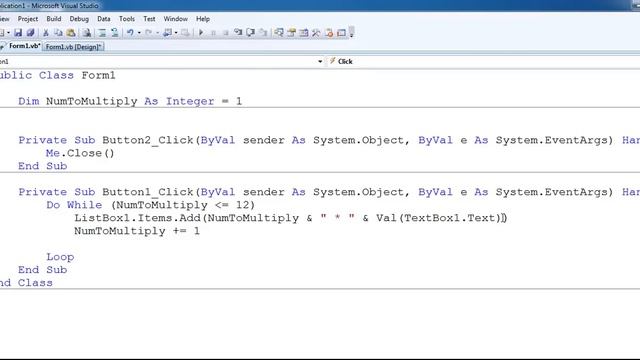The image size is (640, 360).
Task: Click the Navigate Backward icon
Action: click(167, 33)
